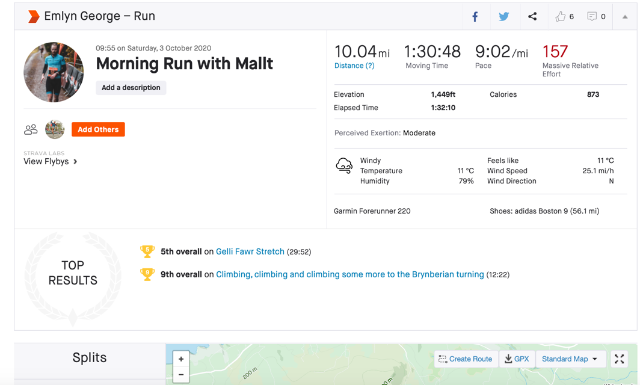This screenshot has height=385, width=640.
Task: Open the tagged athlete's avatar
Action: tap(55, 129)
